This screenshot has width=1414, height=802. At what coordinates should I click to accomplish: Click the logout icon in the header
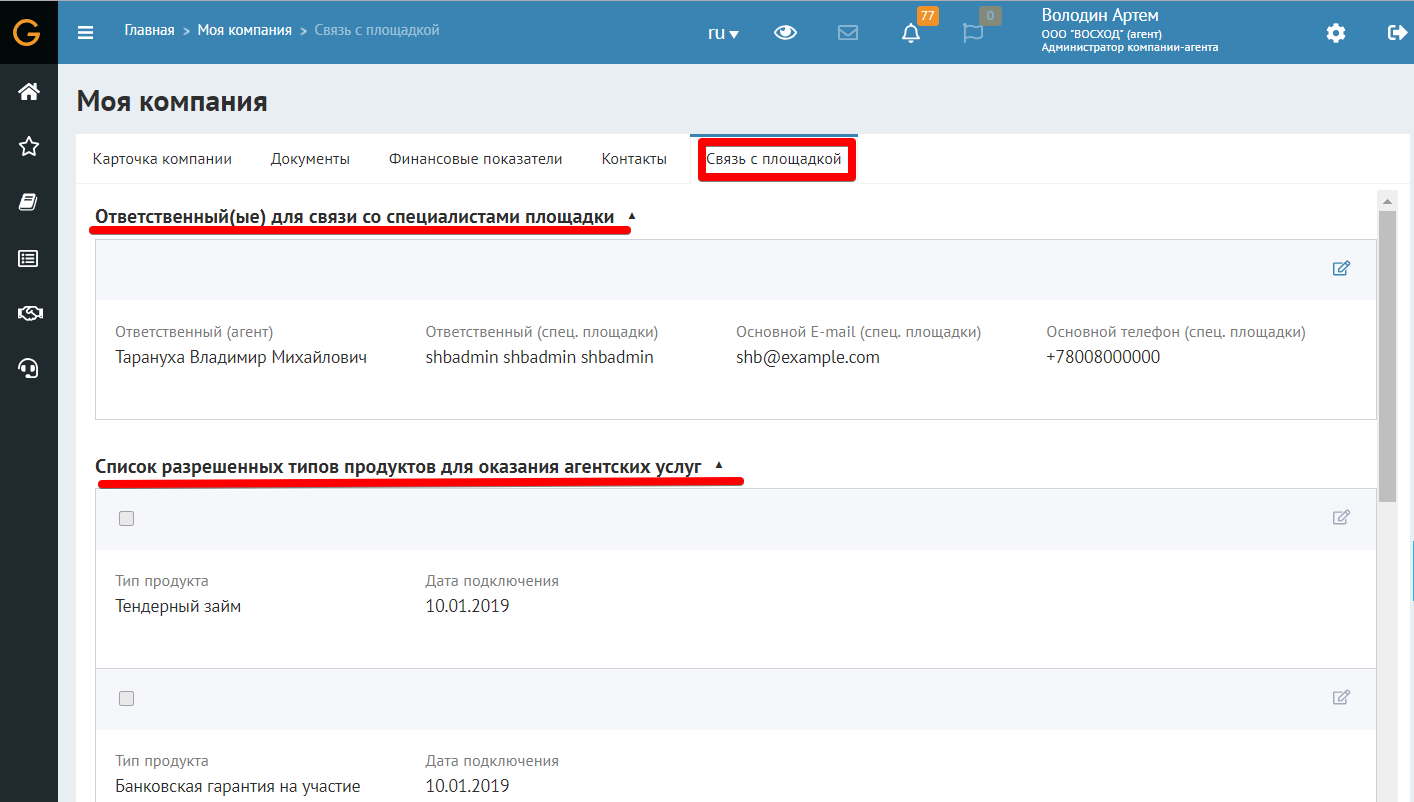1398,32
